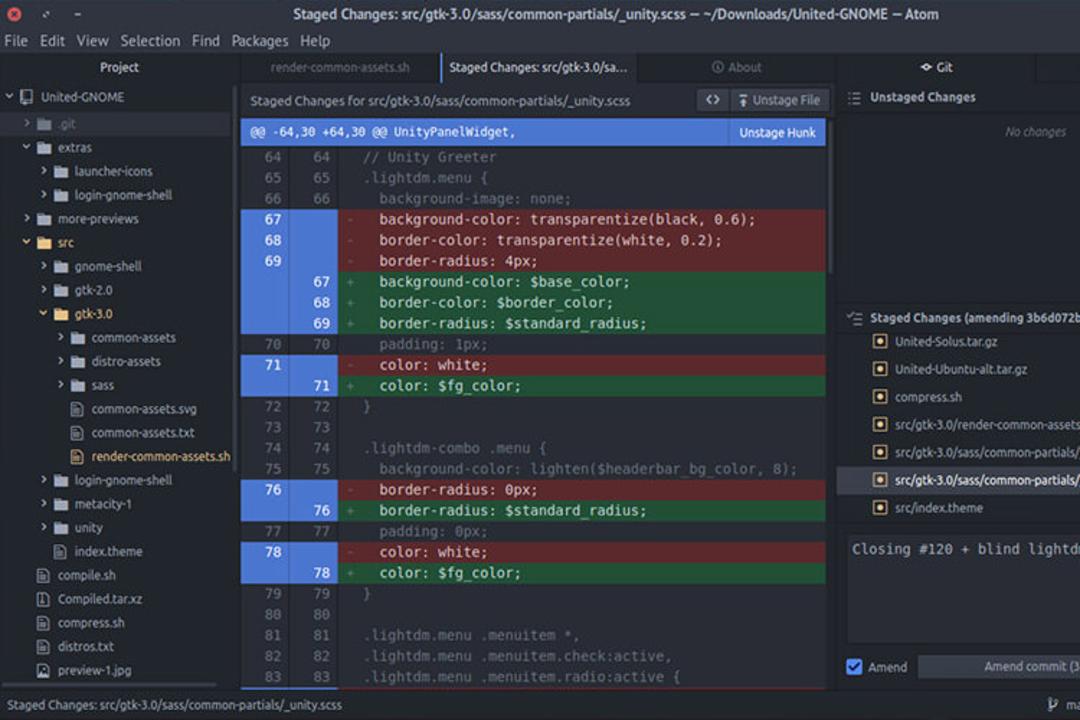Click the status icon beside src/index.theme
1080x720 pixels.
pos(880,508)
